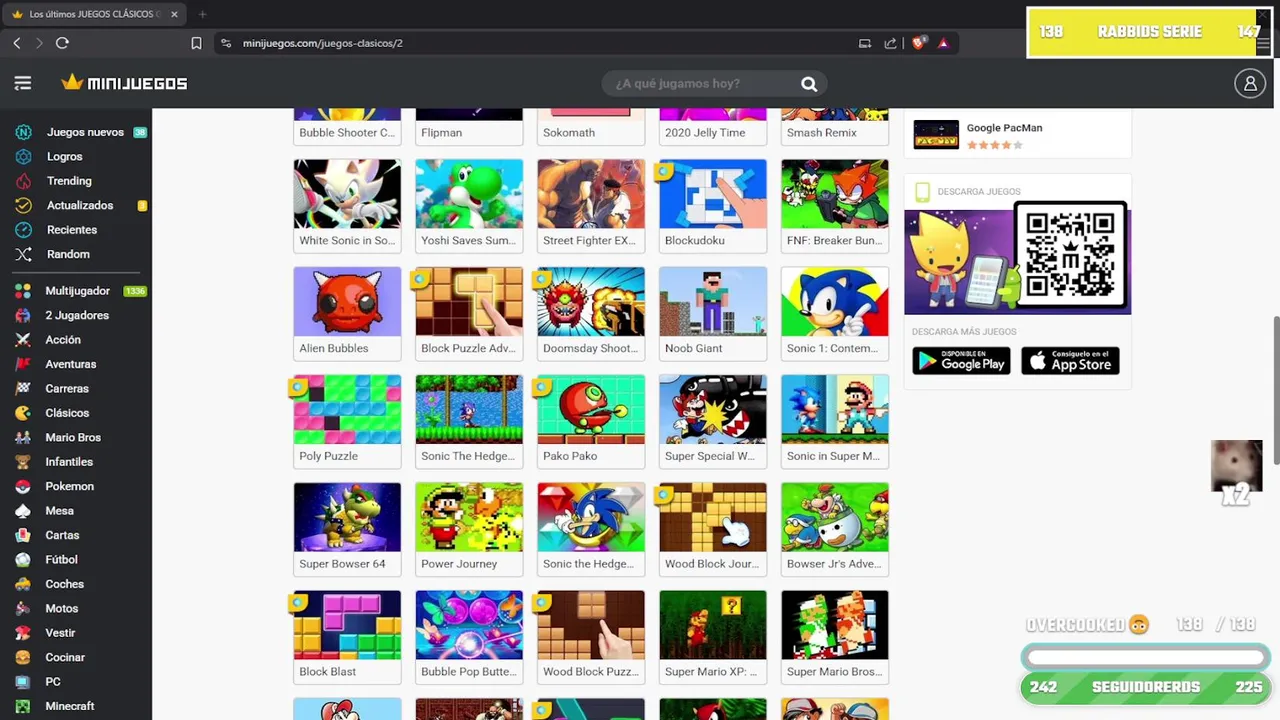Open new browser tab with plus
1280x720 pixels.
tap(202, 14)
